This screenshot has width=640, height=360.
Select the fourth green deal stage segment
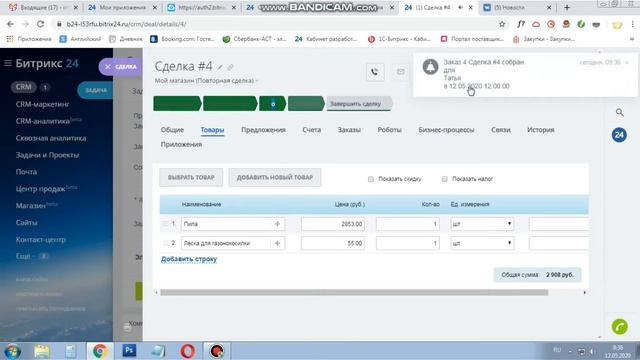306,104
